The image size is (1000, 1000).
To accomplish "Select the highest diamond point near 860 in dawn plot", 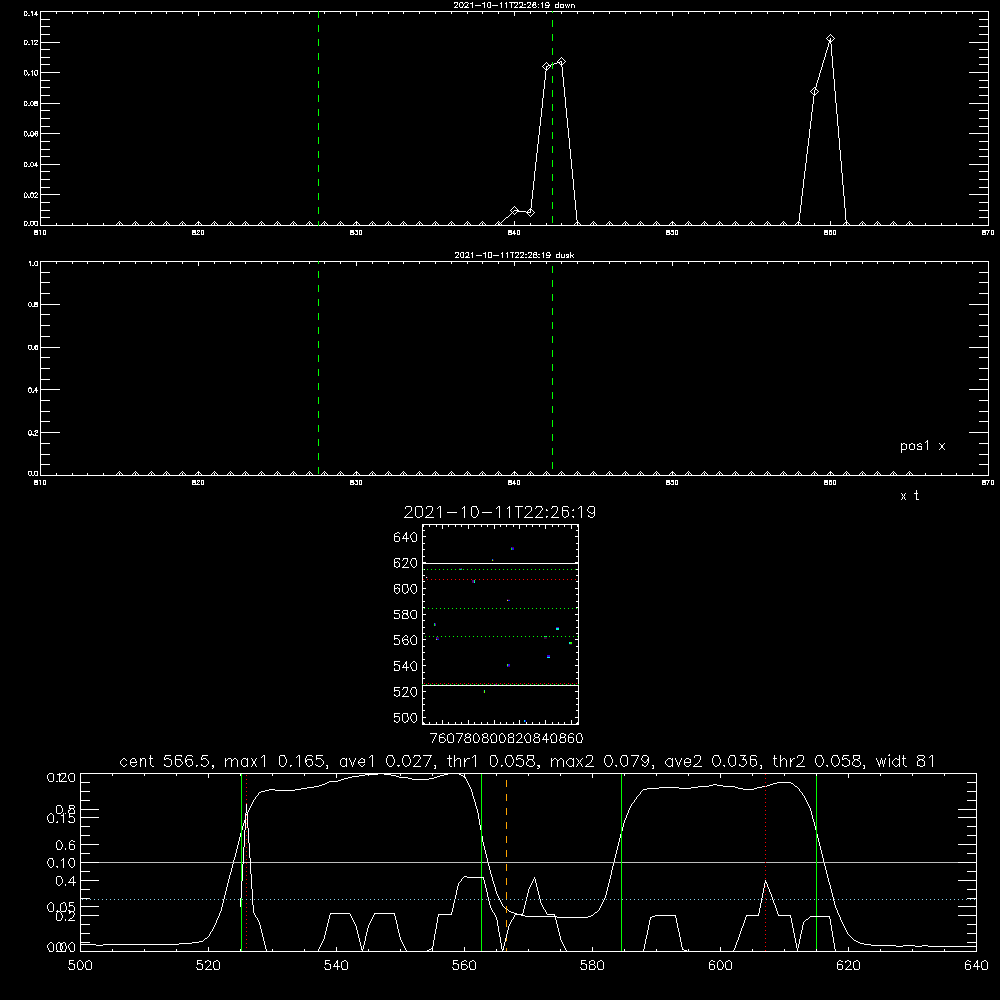I will 830,39.
